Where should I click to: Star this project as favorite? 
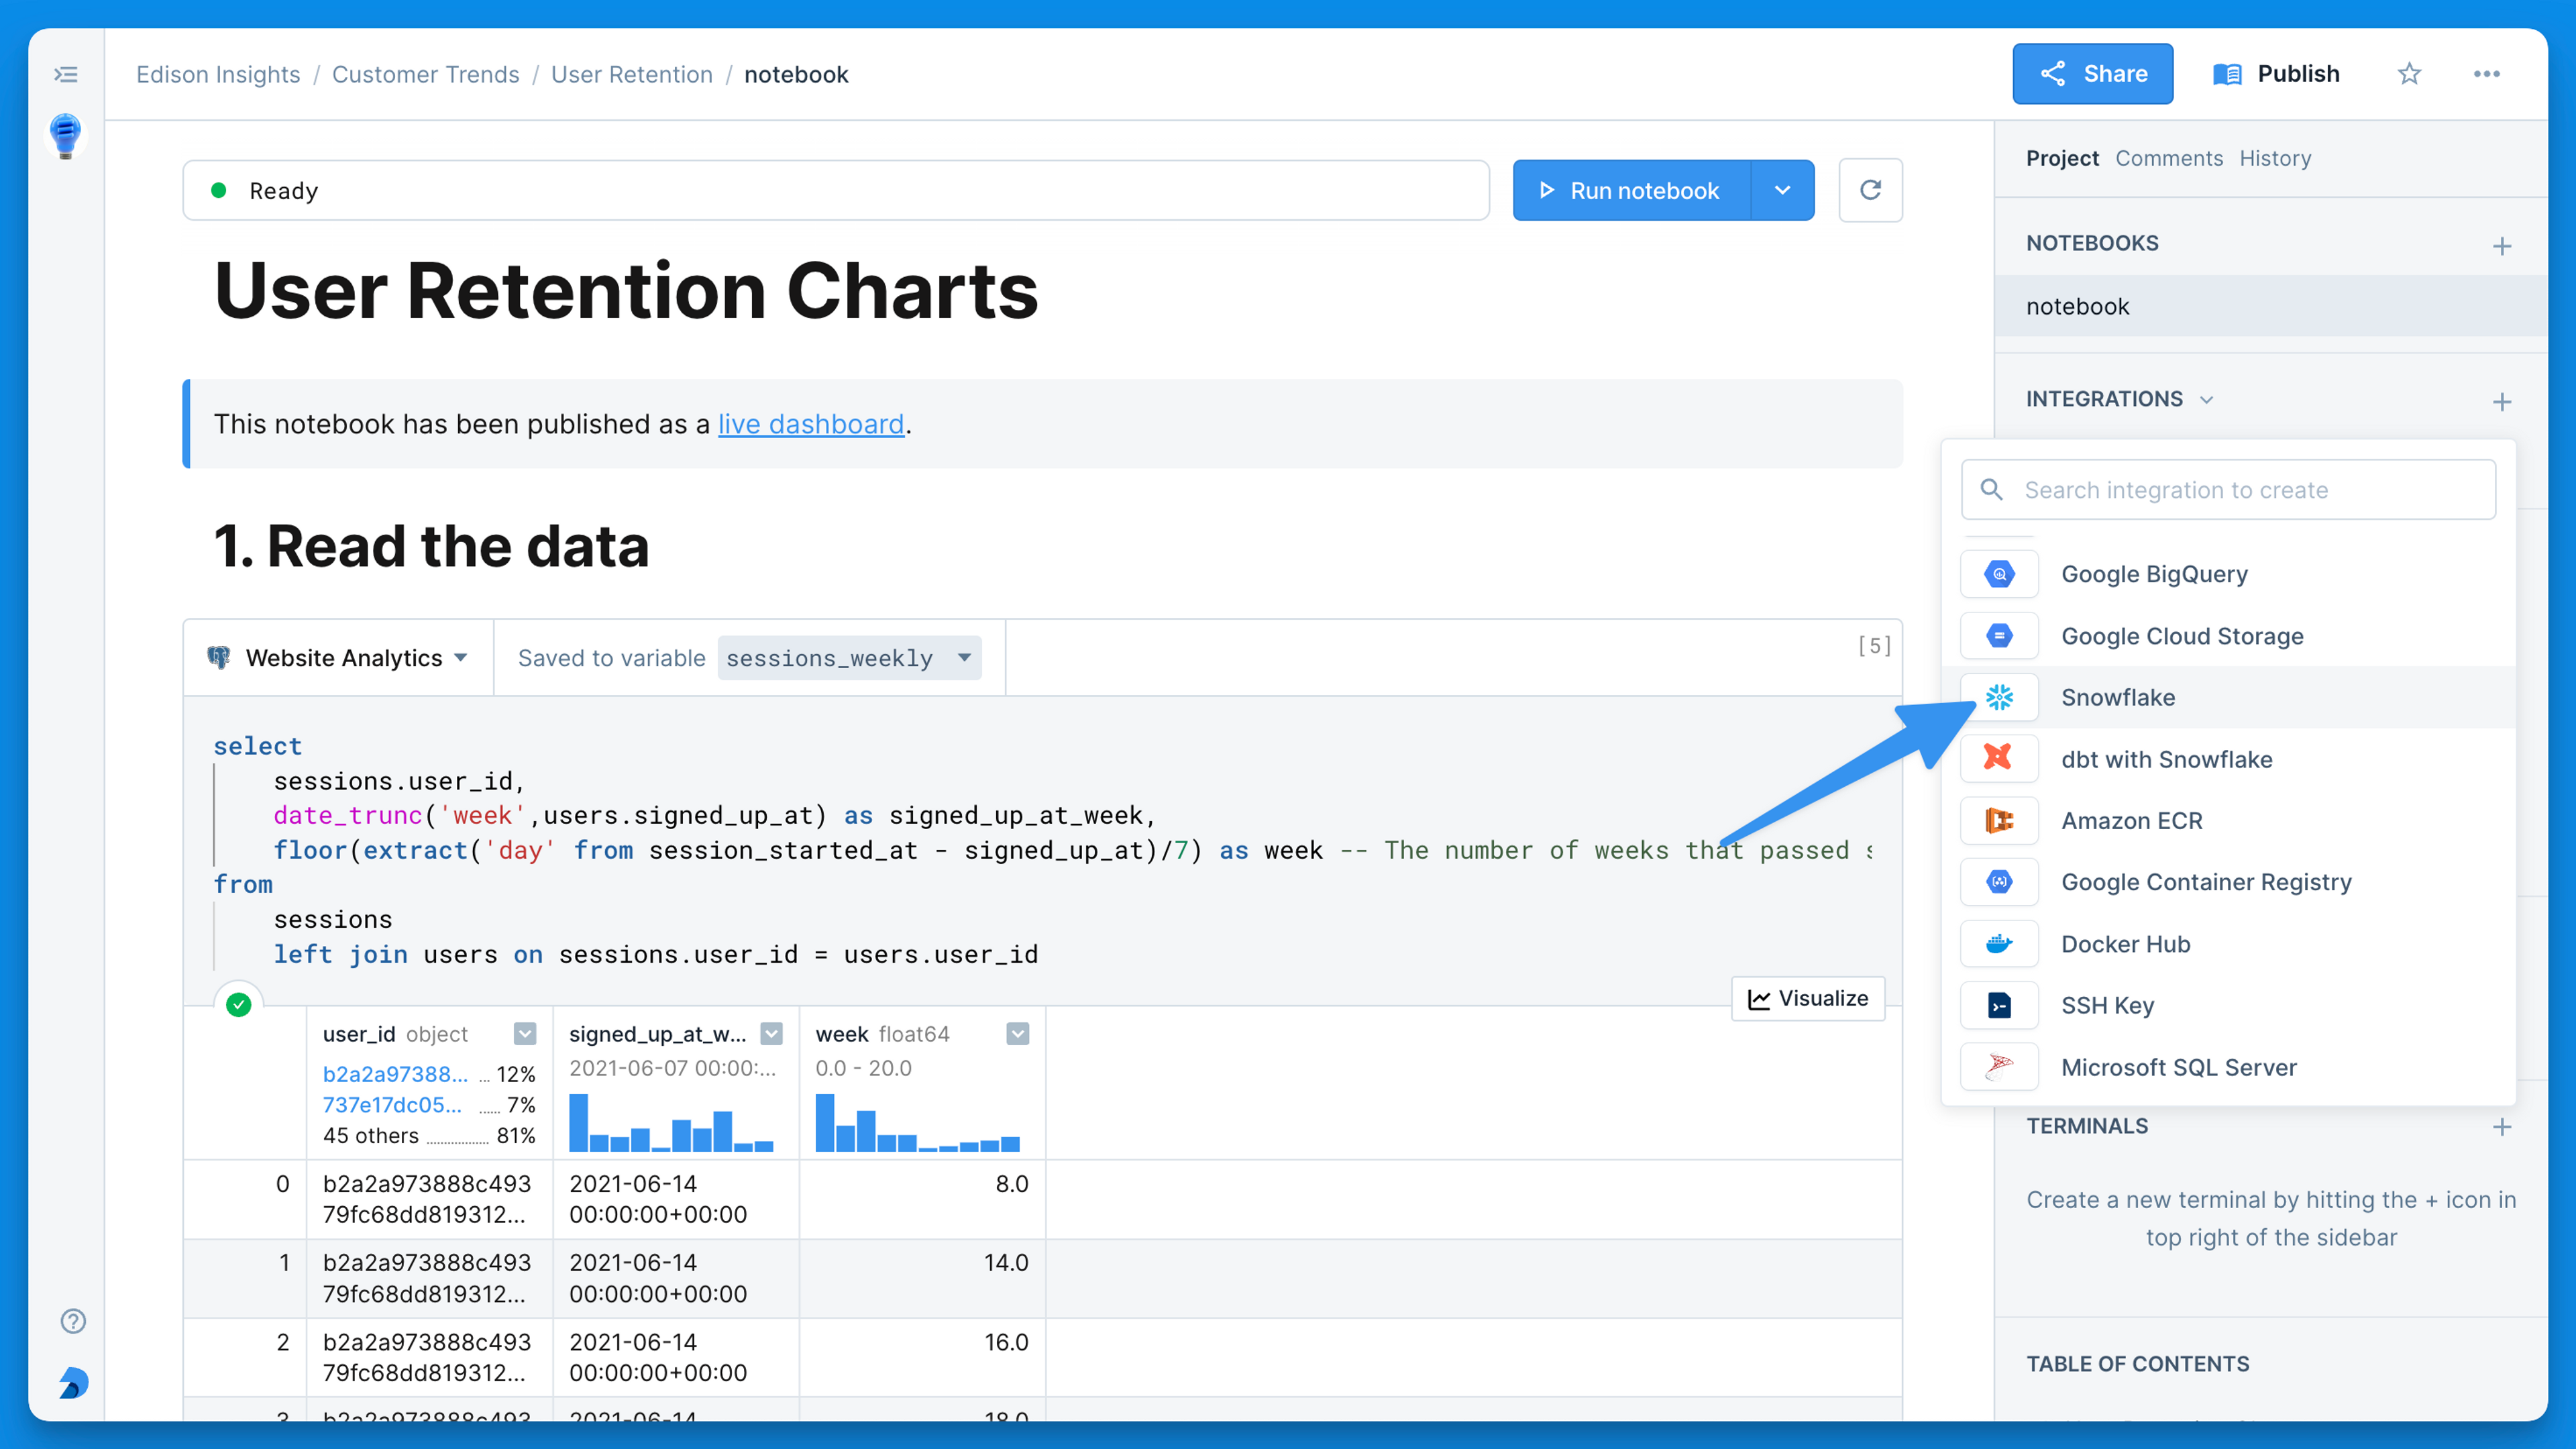click(2409, 74)
